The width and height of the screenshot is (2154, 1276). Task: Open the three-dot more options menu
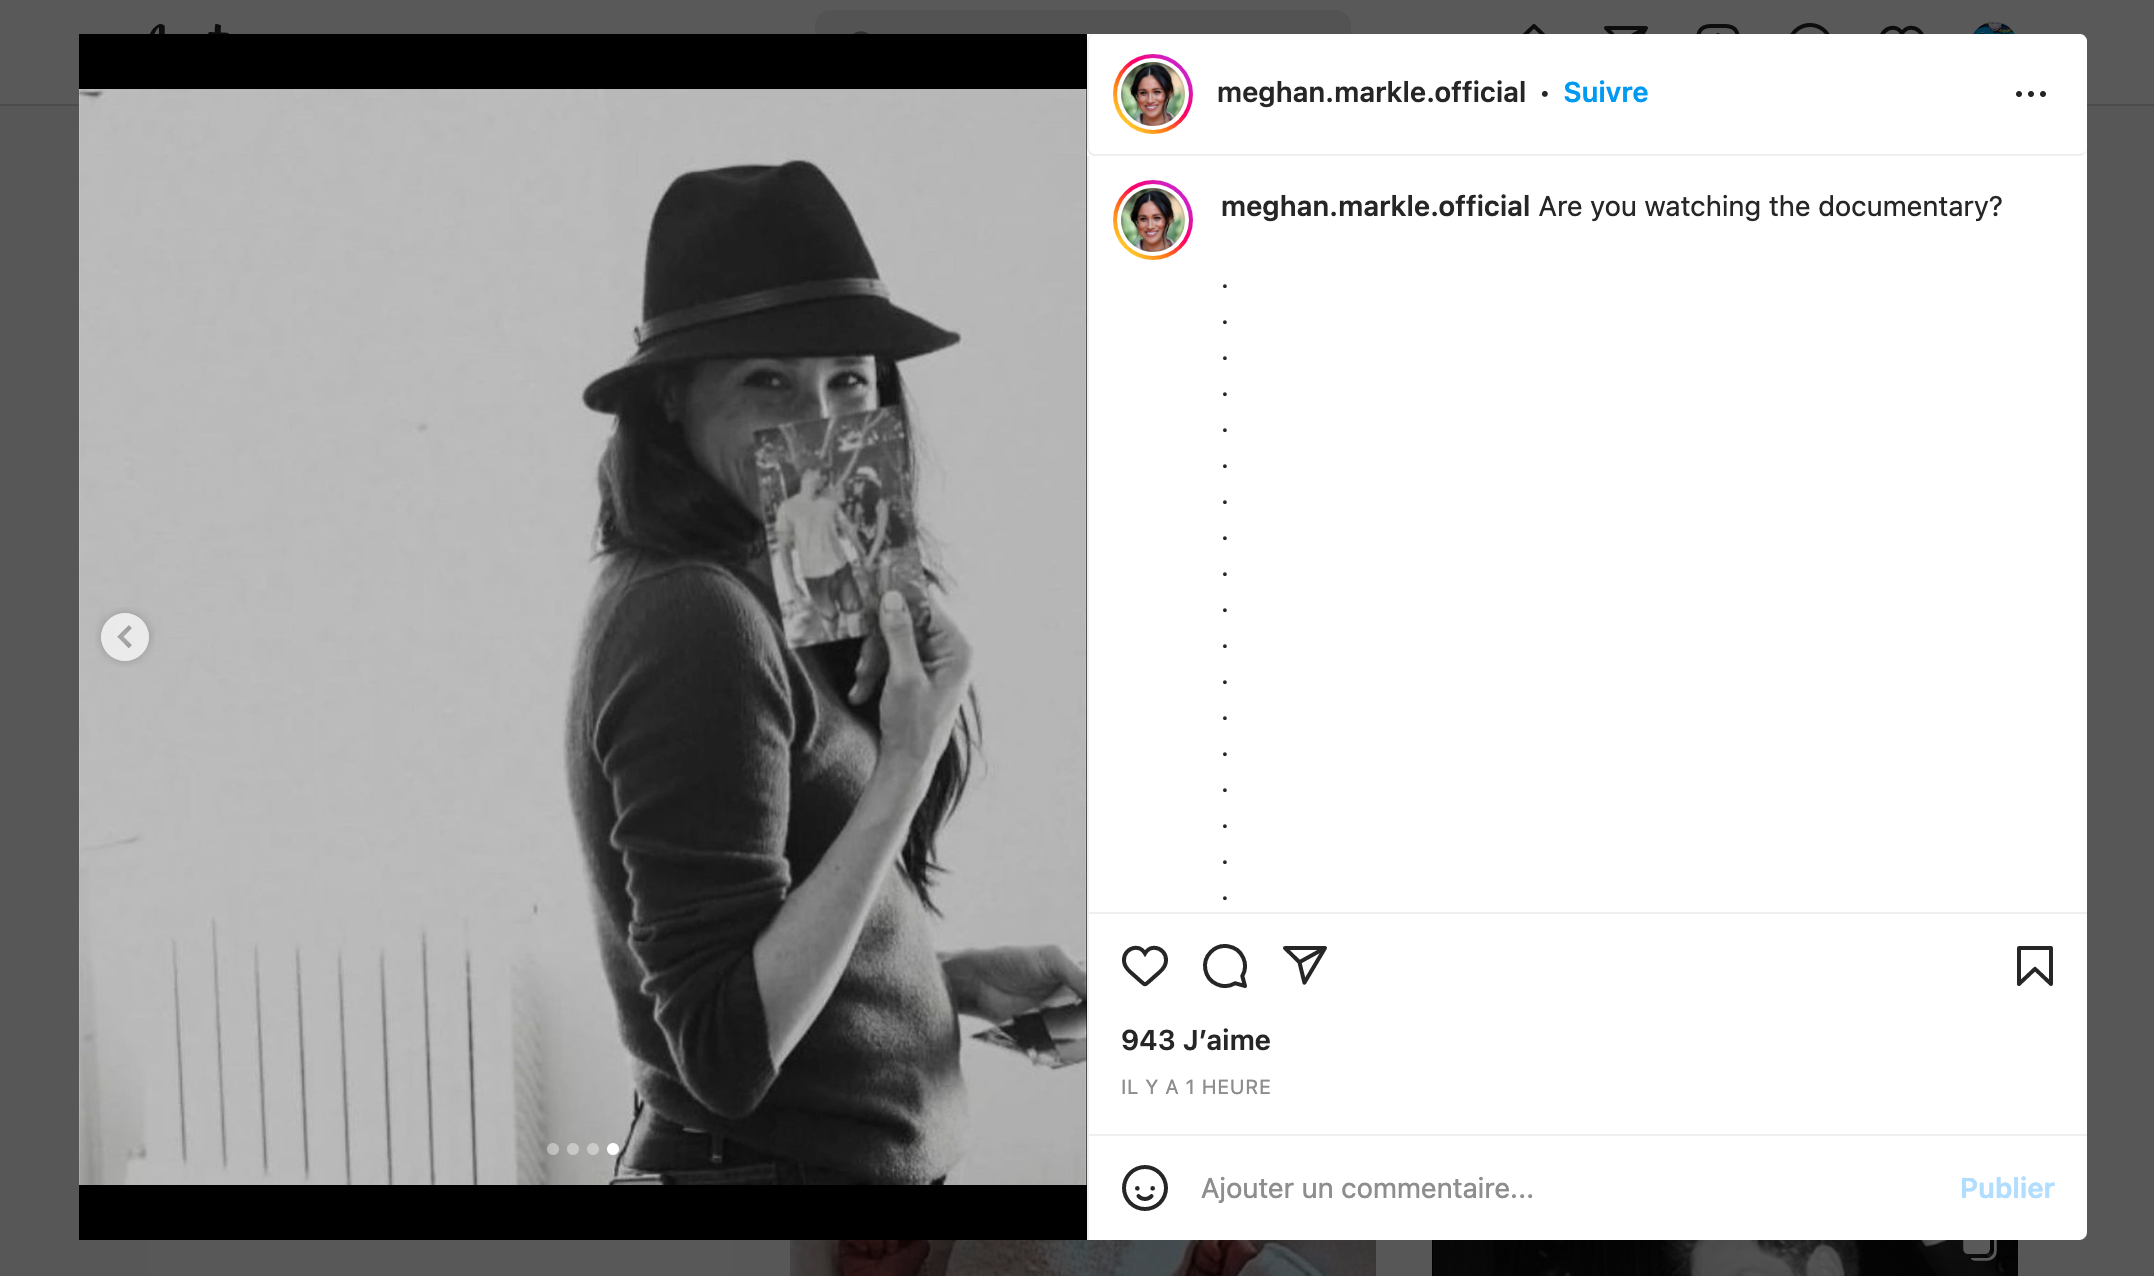(x=2030, y=94)
